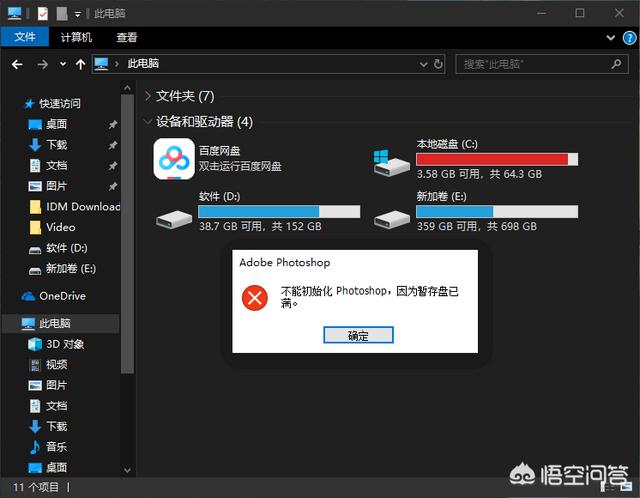Select 软件 (D:) in the navigation pane
Image resolution: width=640 pixels, height=498 pixels.
66,248
